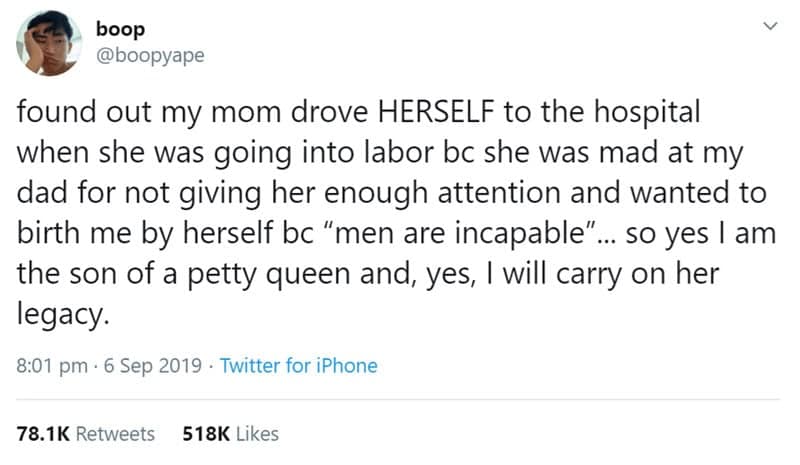View the 78.1K Retweets list
800x465 pixels.
pos(86,433)
